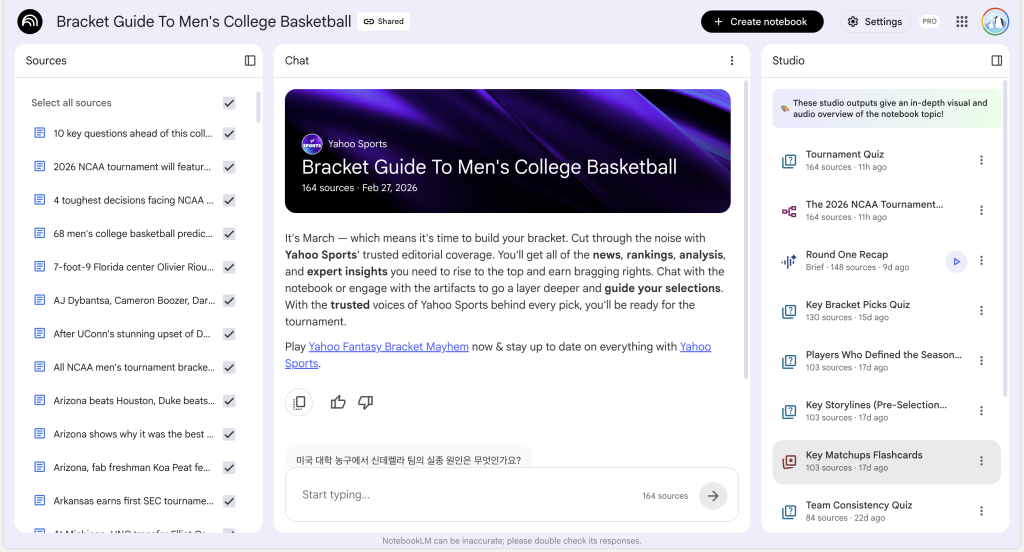Image resolution: width=1024 pixels, height=552 pixels.
Task: Play the Round One Recap audio
Action: pos(956,261)
